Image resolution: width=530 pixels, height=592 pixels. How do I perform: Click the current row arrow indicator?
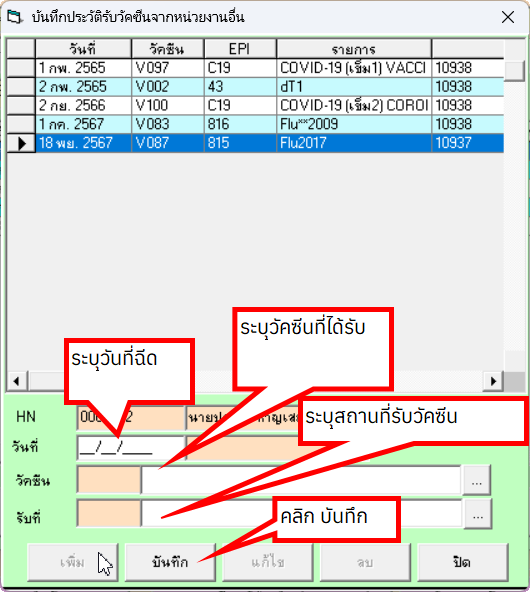[x=22, y=143]
